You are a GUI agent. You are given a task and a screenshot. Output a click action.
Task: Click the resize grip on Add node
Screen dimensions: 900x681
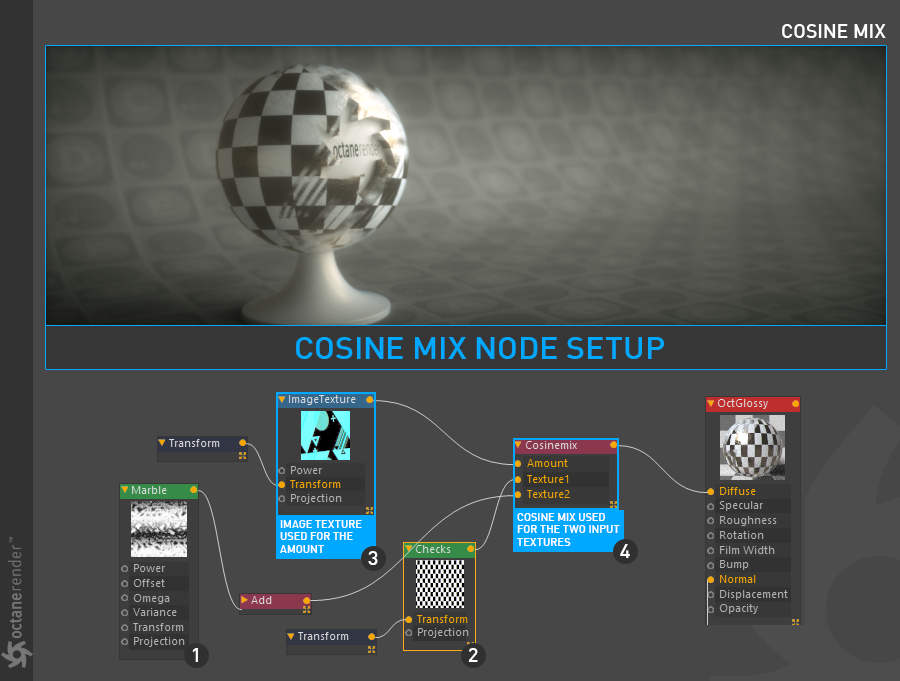(x=307, y=609)
